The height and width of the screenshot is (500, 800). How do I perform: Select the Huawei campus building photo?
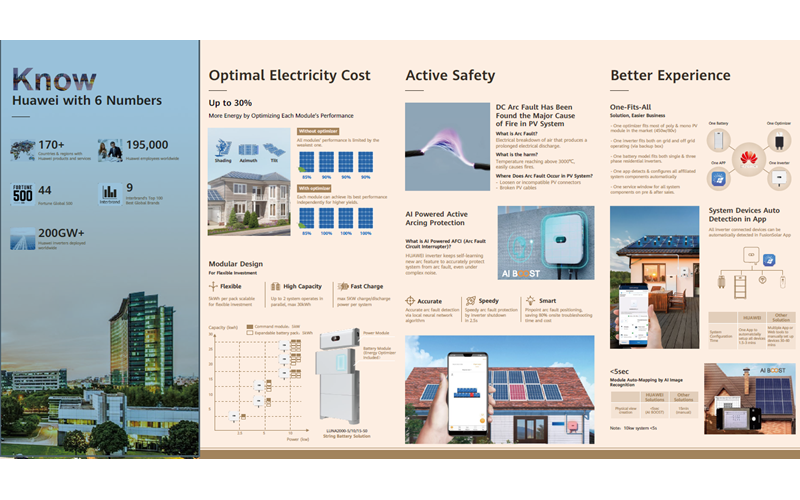coord(100,372)
